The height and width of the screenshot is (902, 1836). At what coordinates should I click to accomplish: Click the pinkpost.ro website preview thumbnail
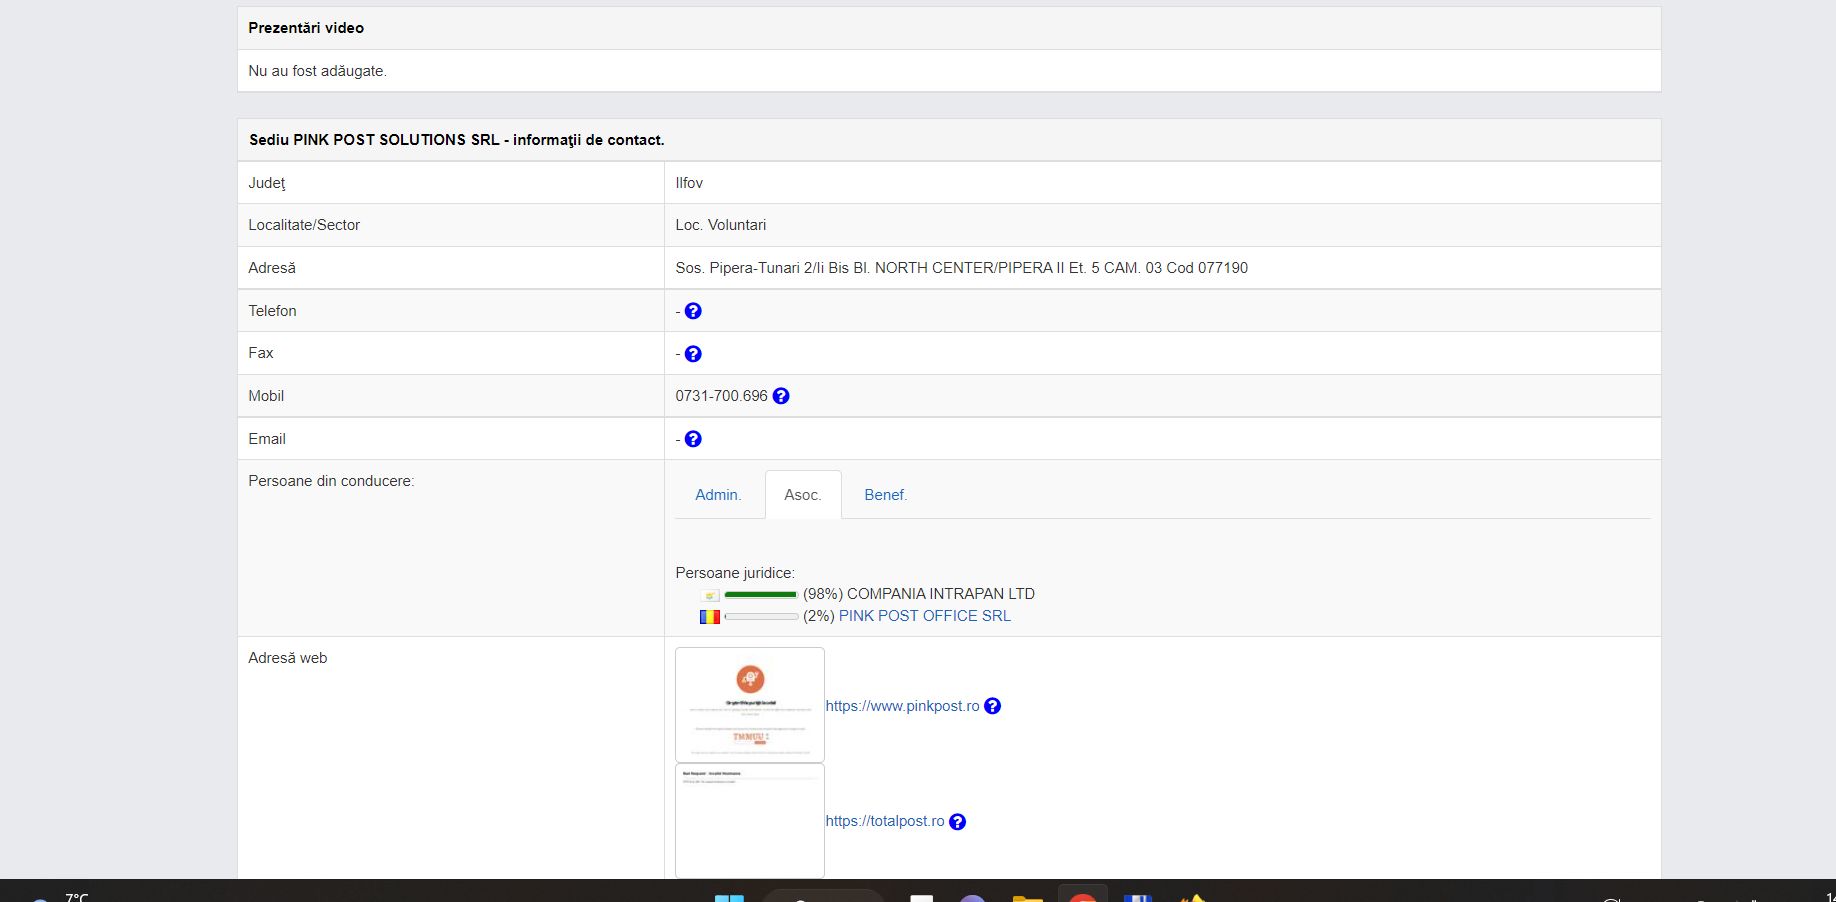pos(750,705)
